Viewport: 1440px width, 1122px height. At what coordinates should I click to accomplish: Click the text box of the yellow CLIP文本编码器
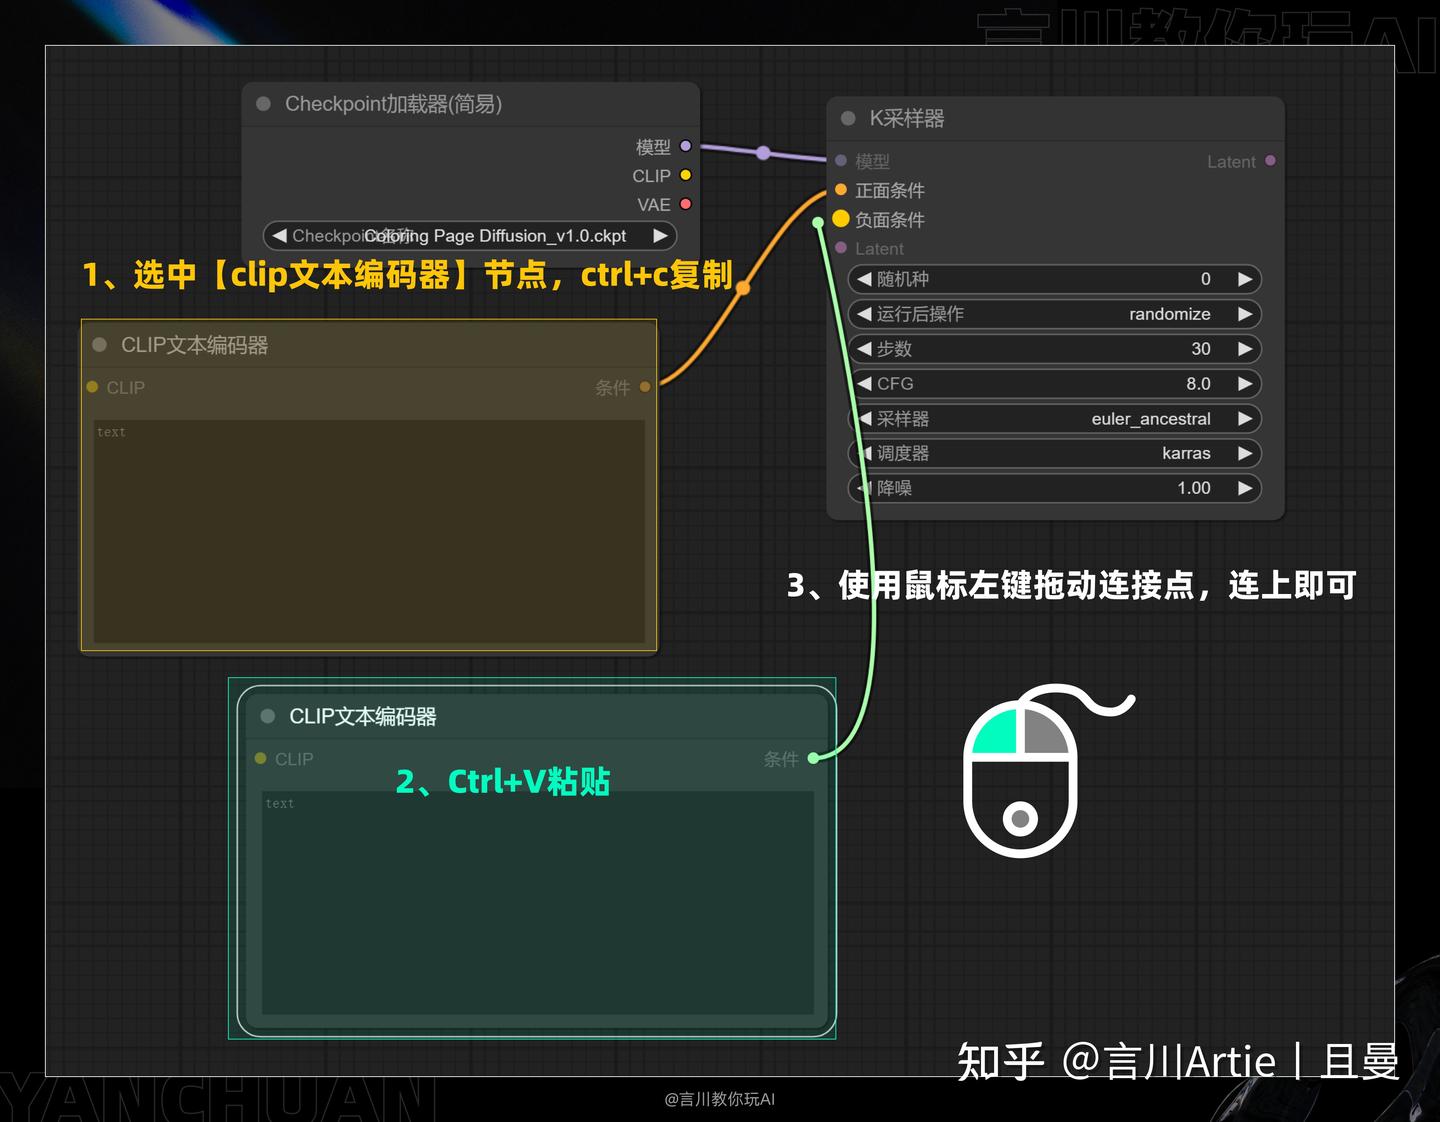click(x=369, y=531)
